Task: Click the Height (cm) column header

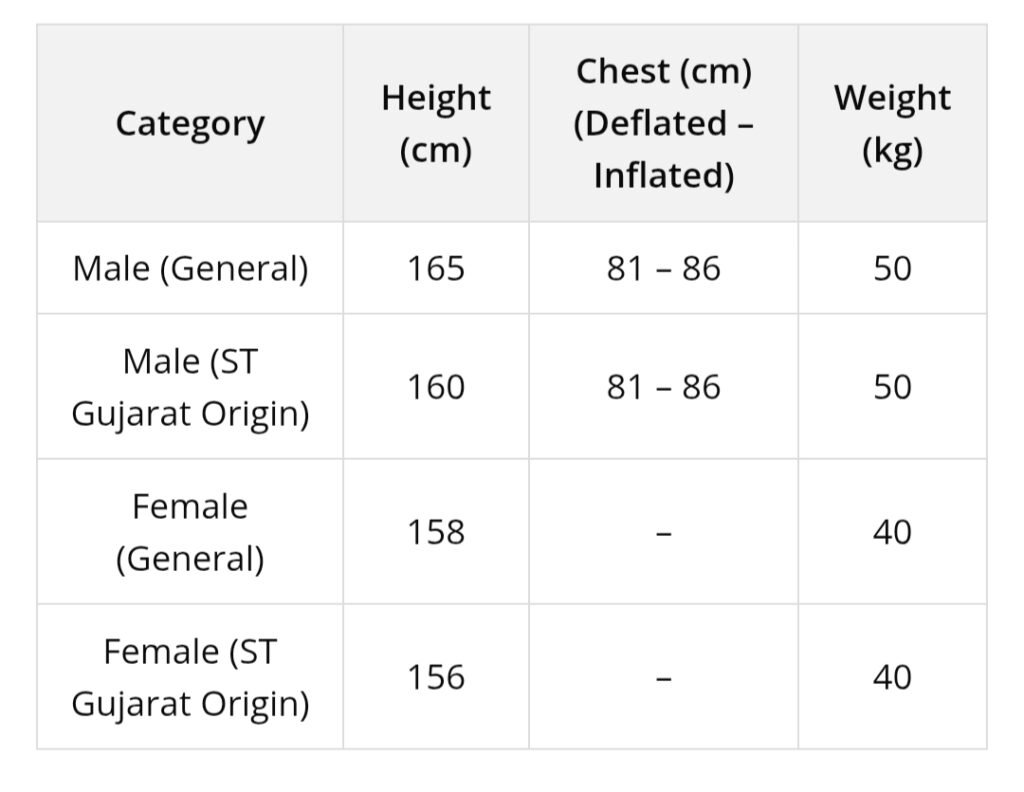Action: tap(436, 124)
